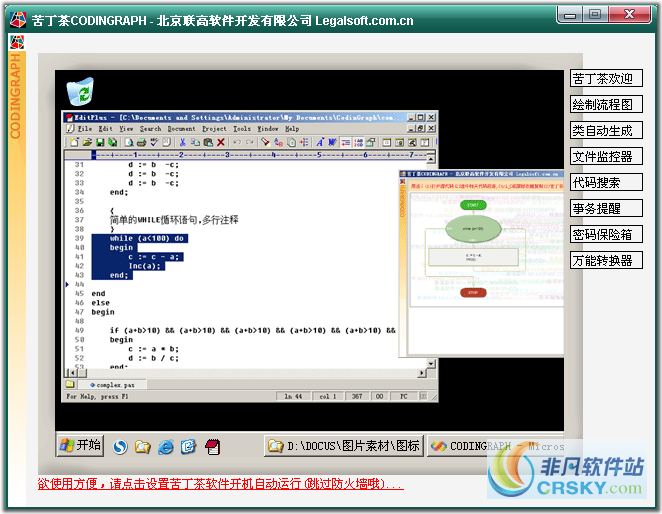This screenshot has height=514, width=662.
Task: Click the Redo arrow icon in EditPlus toolbar
Action: pyautogui.click(x=250, y=142)
